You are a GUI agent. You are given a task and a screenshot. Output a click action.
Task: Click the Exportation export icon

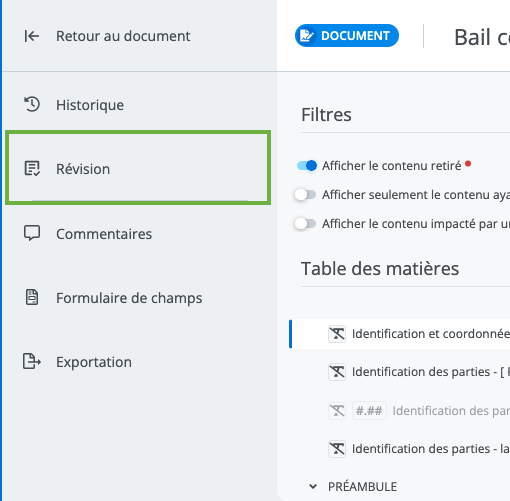(x=32, y=362)
